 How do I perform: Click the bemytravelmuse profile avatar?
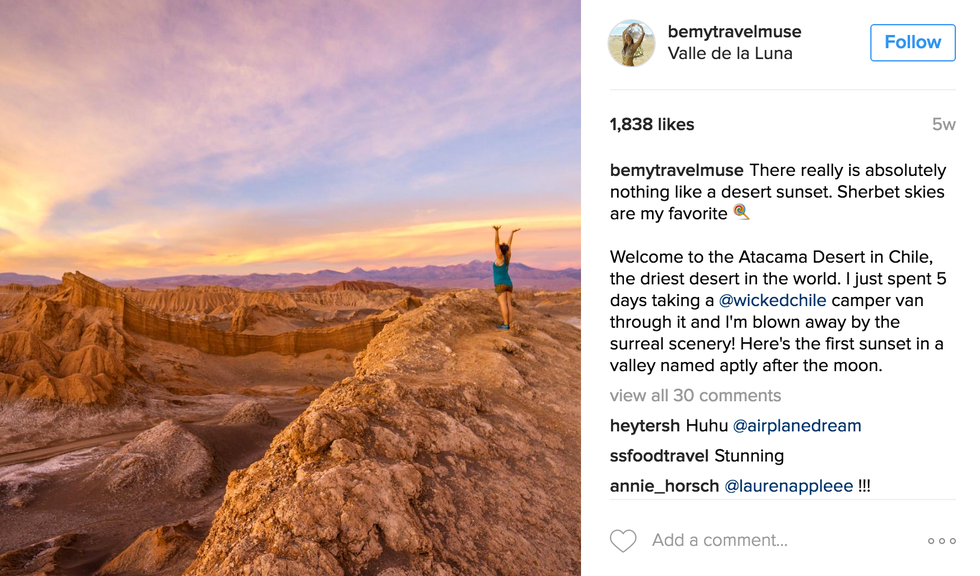[632, 43]
